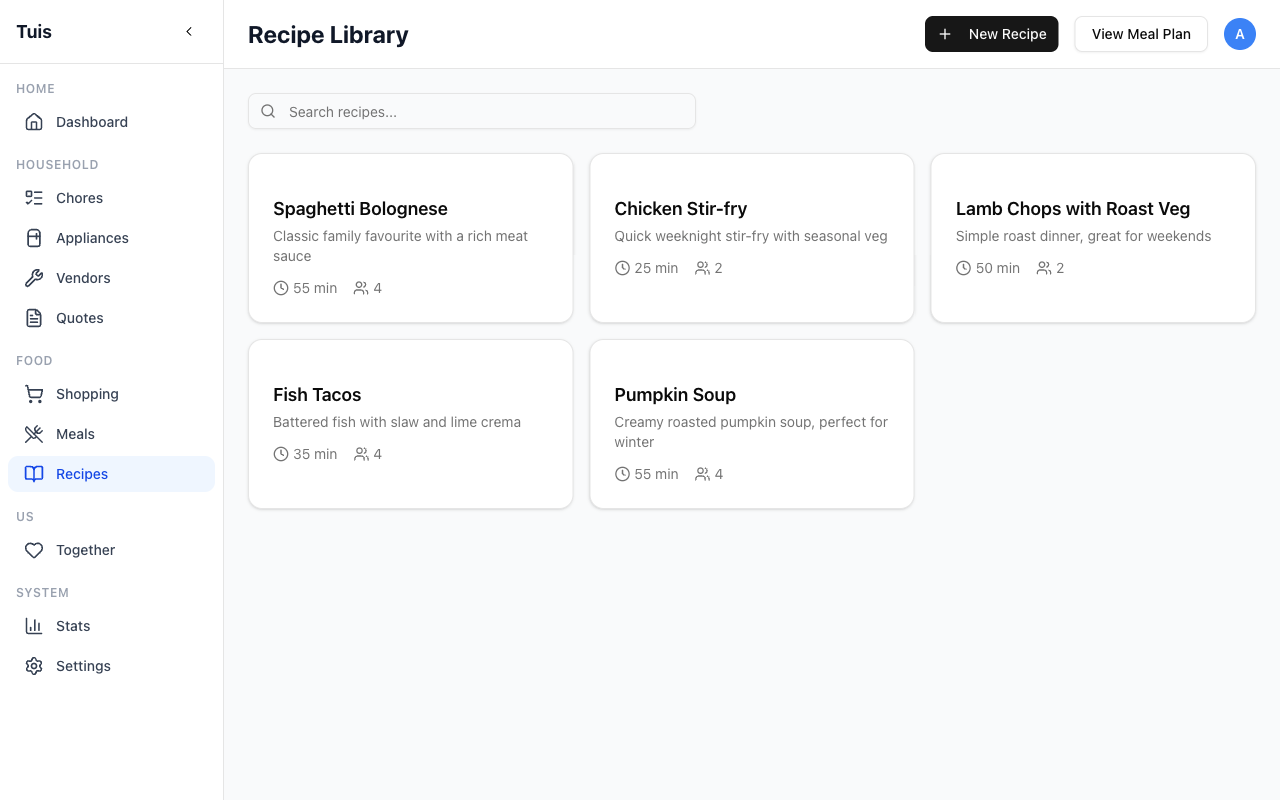Screen dimensions: 1280x800
Task: Select the Pumpkin Soup recipe card
Action: pyautogui.click(x=751, y=424)
